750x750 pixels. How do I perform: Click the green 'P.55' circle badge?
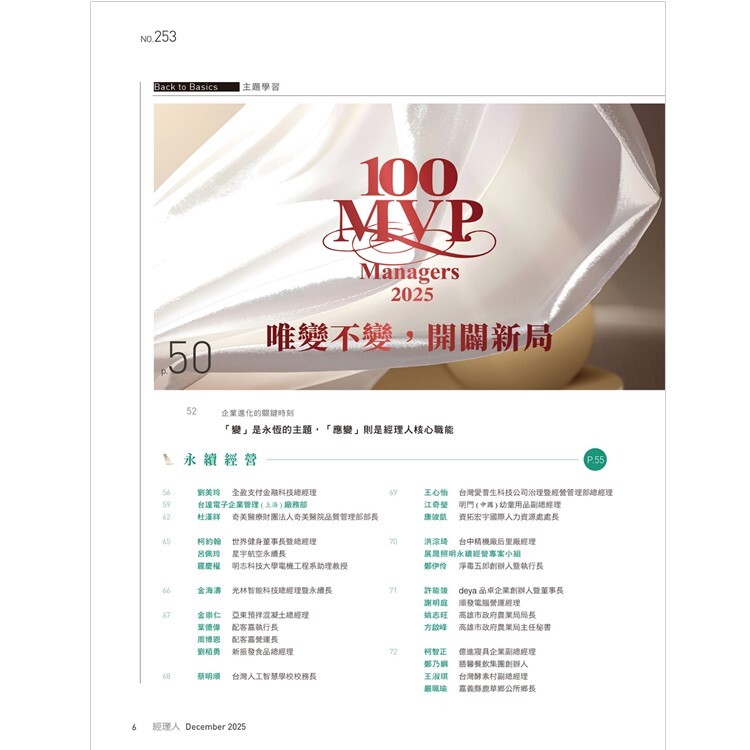tap(595, 460)
